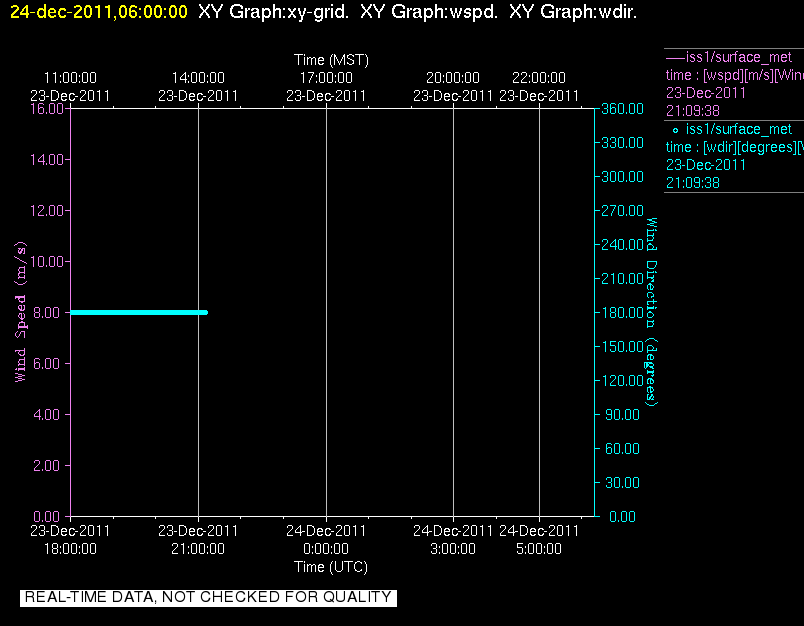804x626 pixels.
Task: Select the 'XY Graph:wspd.' title text
Action: (x=429, y=11)
